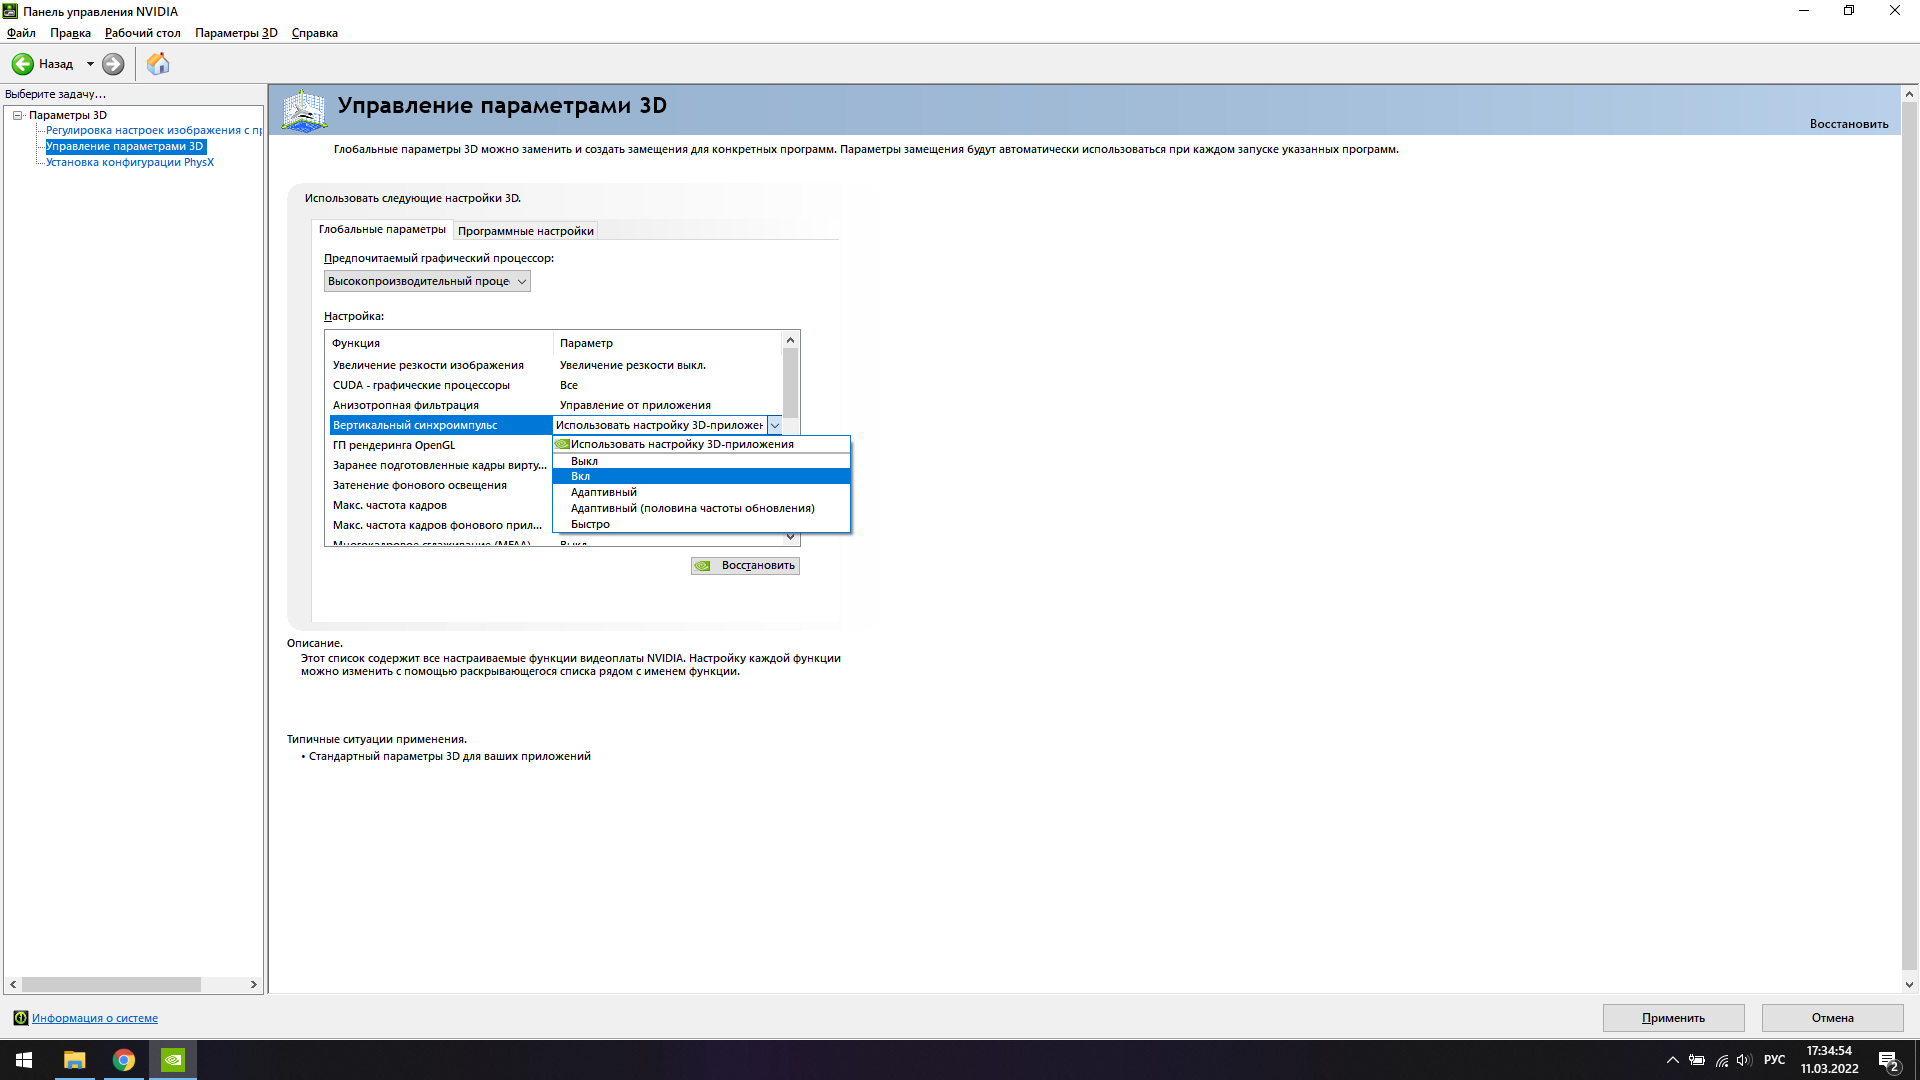This screenshot has width=1920, height=1080.
Task: Choose 'Адаптивный' in vertical sync list
Action: tap(604, 492)
